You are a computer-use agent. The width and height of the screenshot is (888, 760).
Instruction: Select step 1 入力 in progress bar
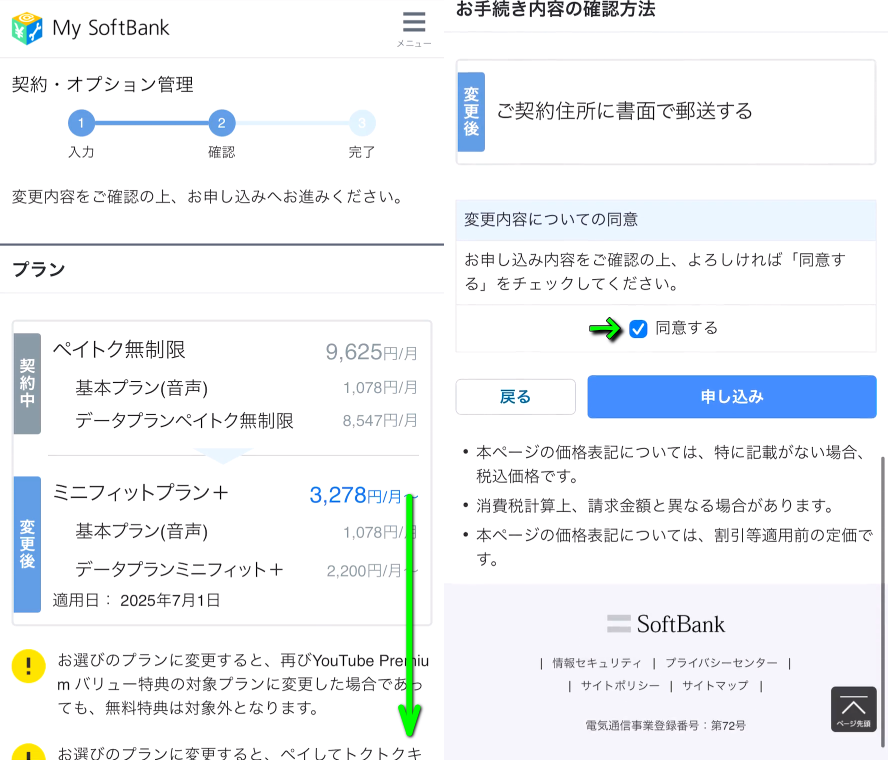(81, 123)
